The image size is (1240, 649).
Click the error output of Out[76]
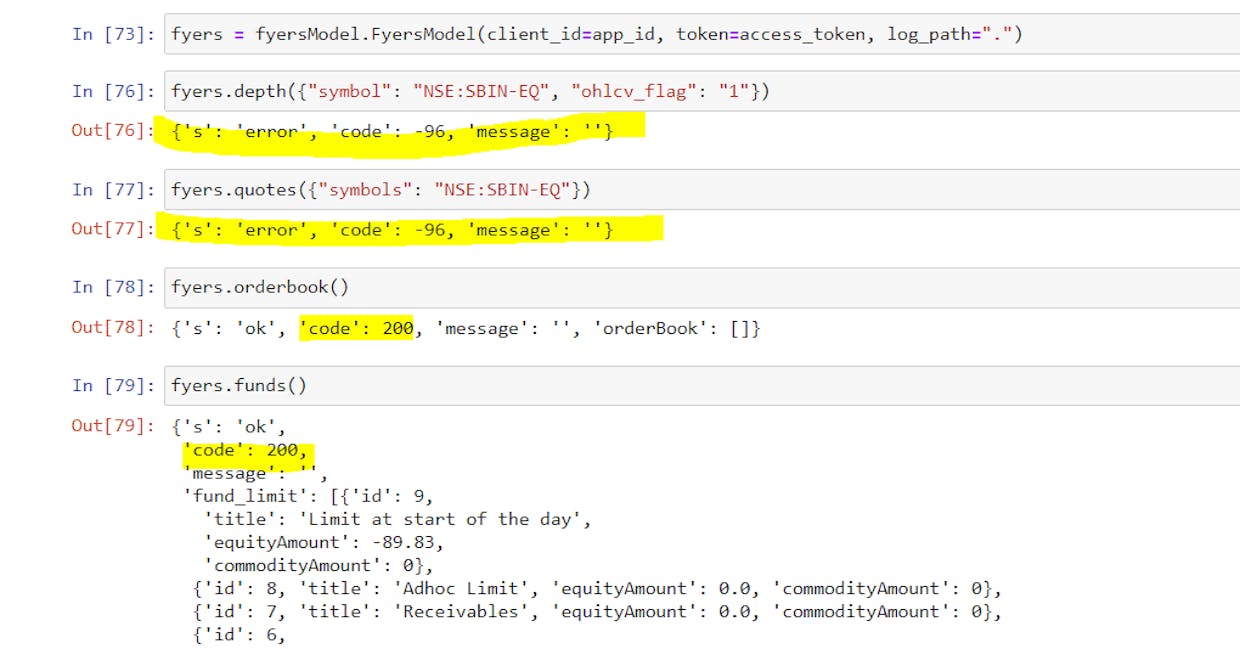(x=392, y=131)
